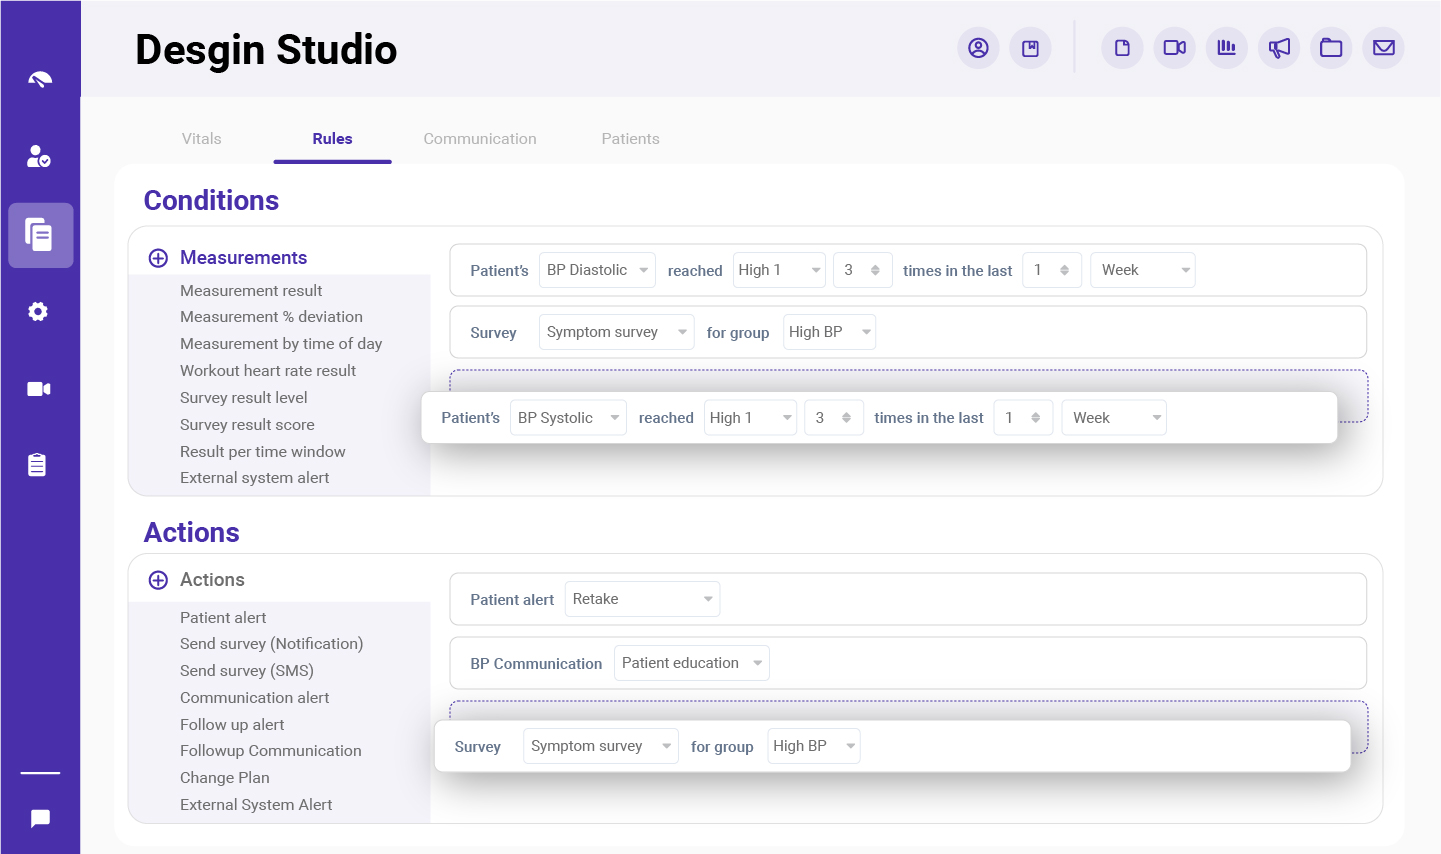Open the Patients tab
Viewport: 1441px width, 854px height.
(x=630, y=139)
